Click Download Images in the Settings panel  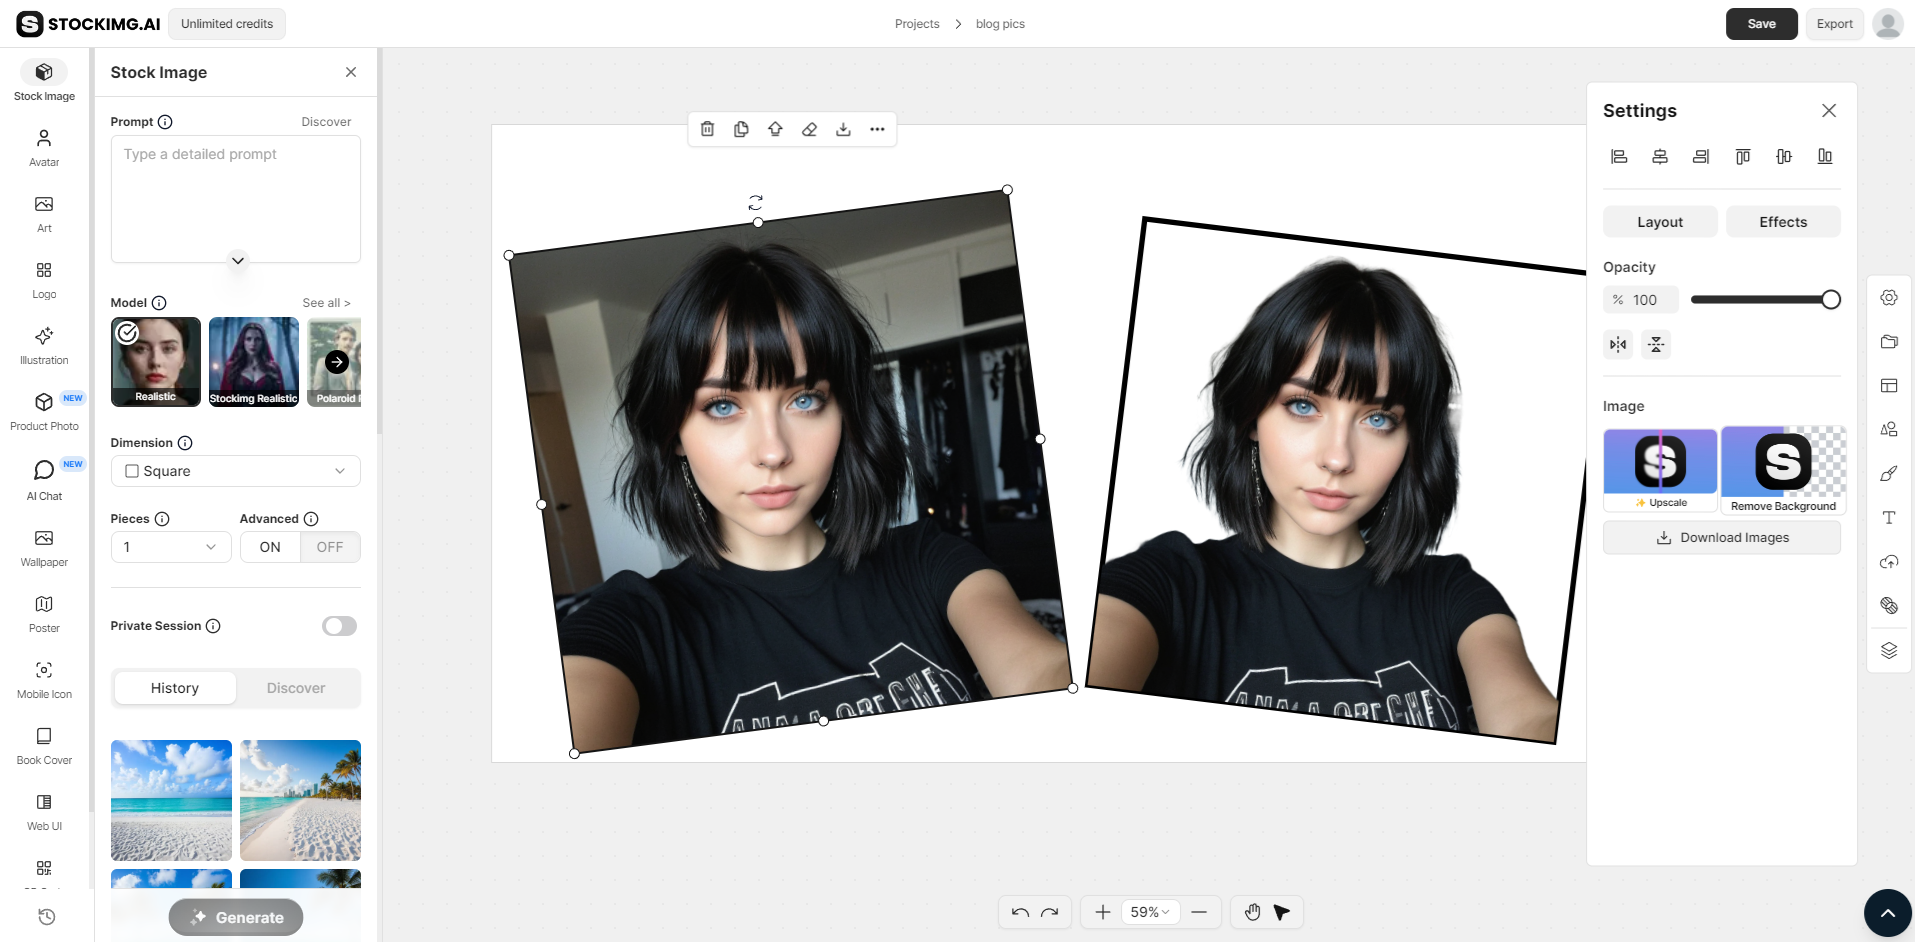[x=1721, y=537]
